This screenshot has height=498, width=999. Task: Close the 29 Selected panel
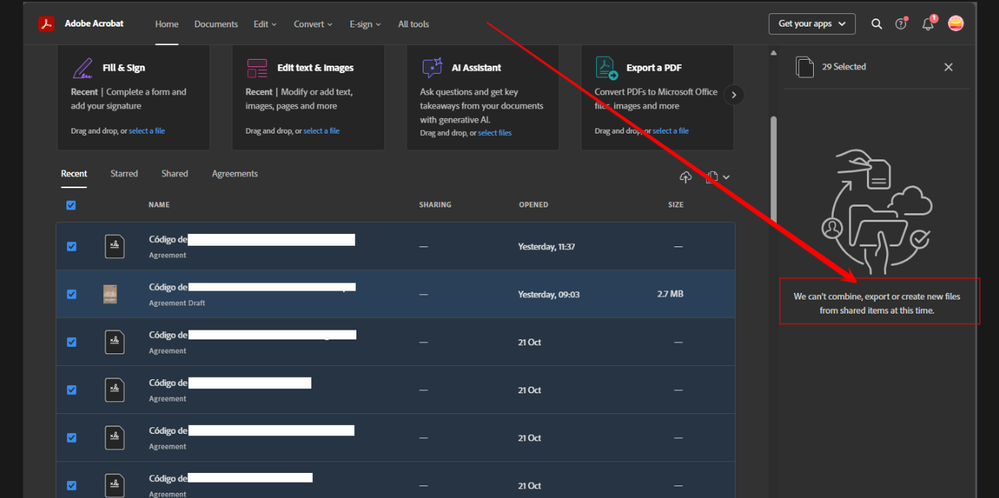[949, 67]
